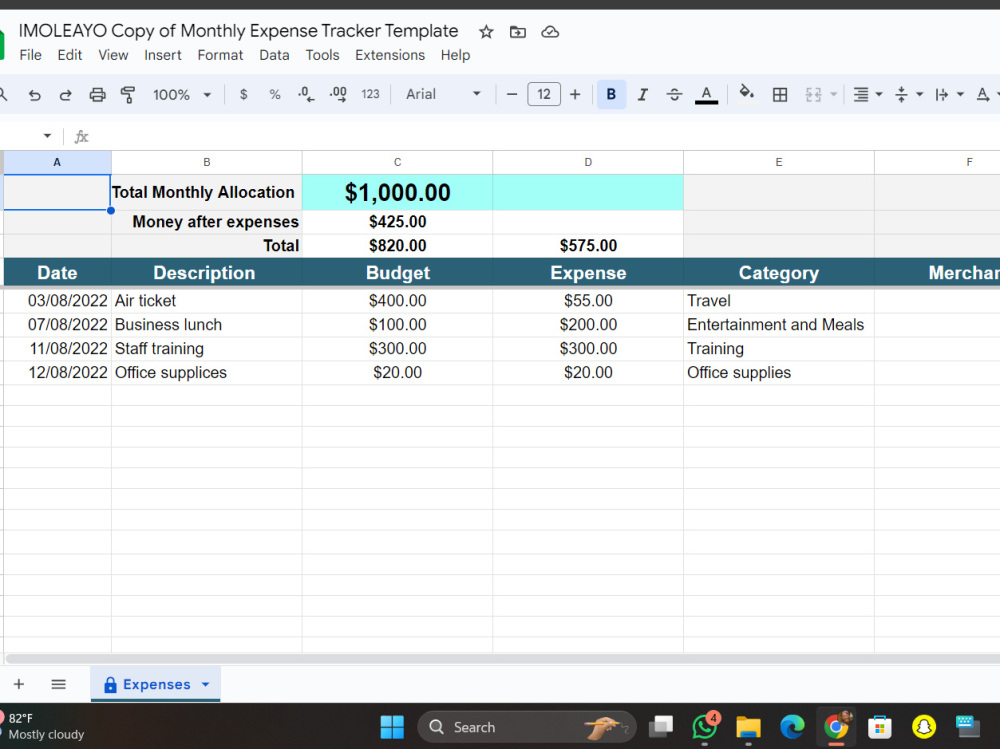
Task: Expand the name box dropdown arrow
Action: 47,135
